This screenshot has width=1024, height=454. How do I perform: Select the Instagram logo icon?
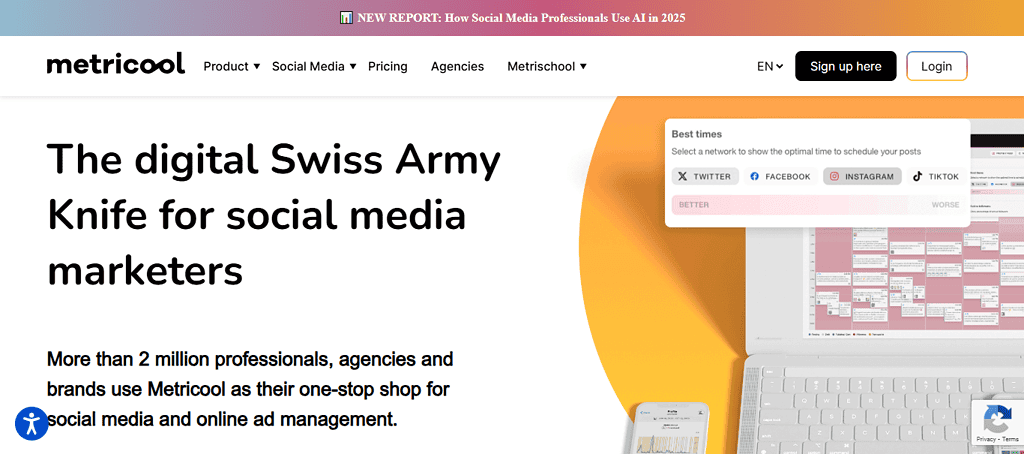point(834,176)
